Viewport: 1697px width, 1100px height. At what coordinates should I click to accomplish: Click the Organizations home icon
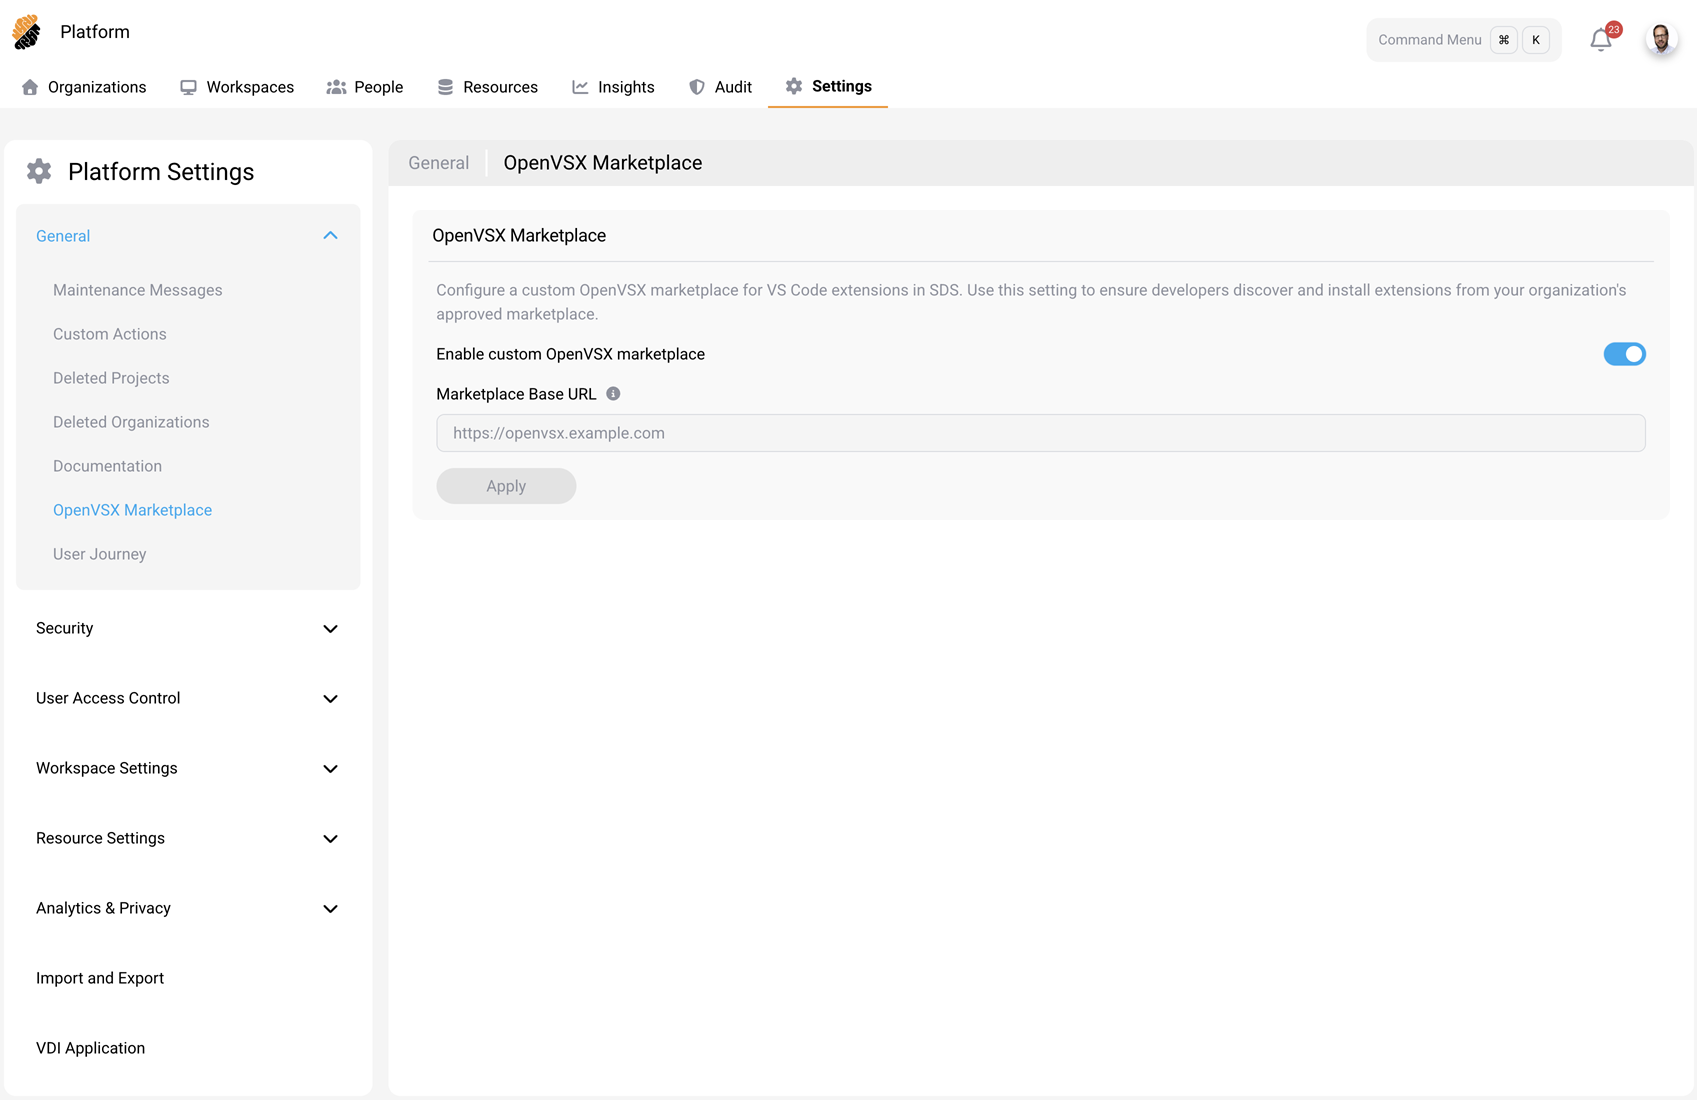pos(30,87)
